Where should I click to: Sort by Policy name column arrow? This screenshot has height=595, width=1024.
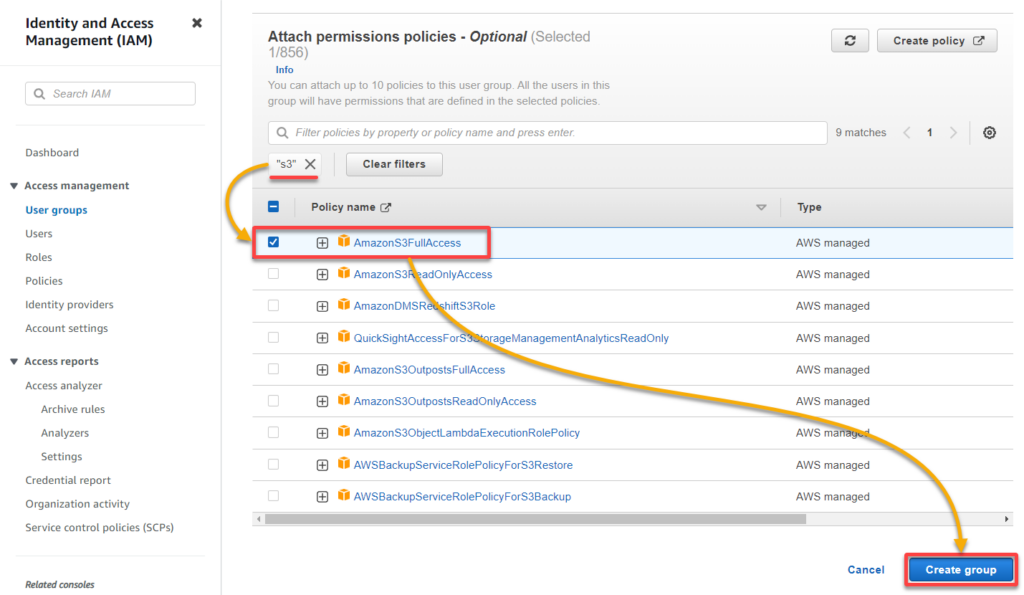761,208
